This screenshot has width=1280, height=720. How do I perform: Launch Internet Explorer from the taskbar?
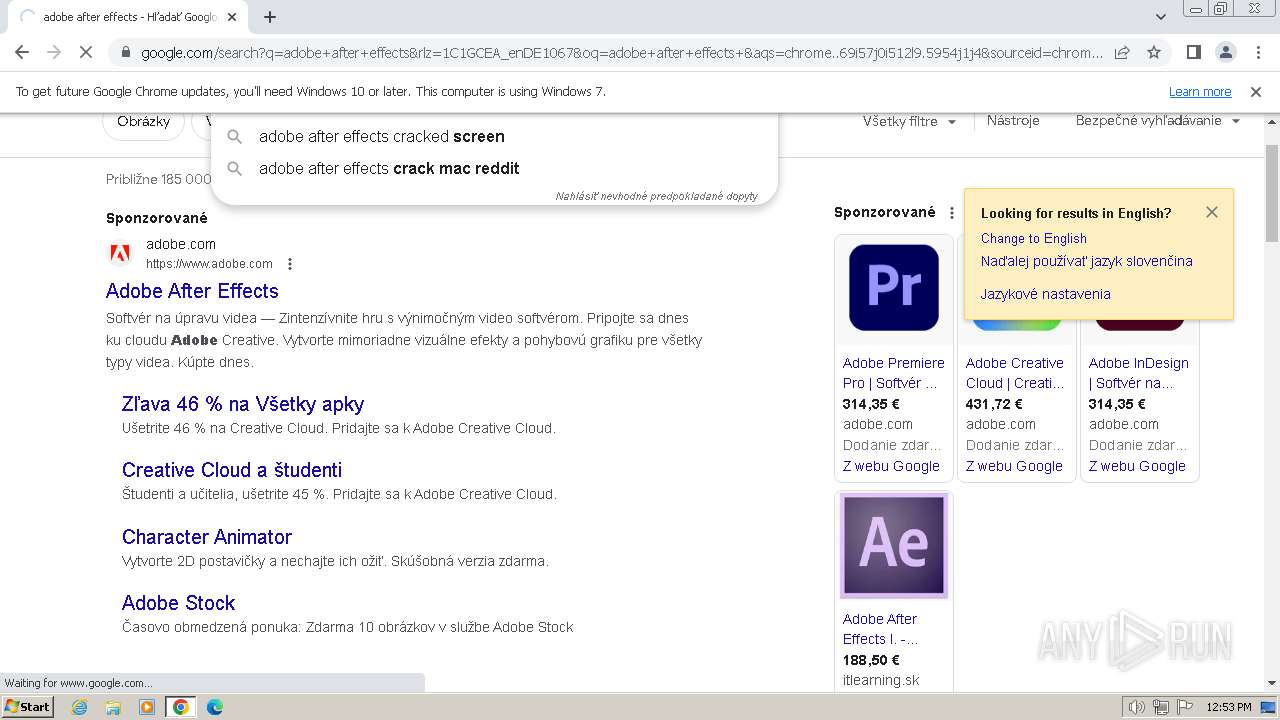(x=80, y=707)
